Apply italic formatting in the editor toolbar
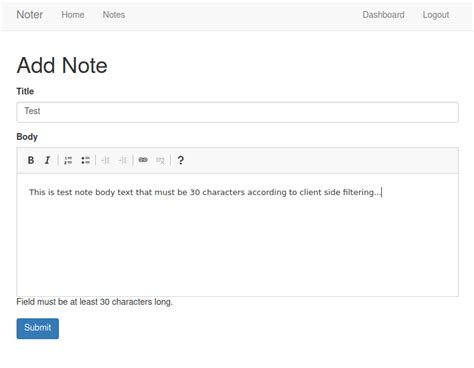The image size is (474, 368). pyautogui.click(x=47, y=160)
